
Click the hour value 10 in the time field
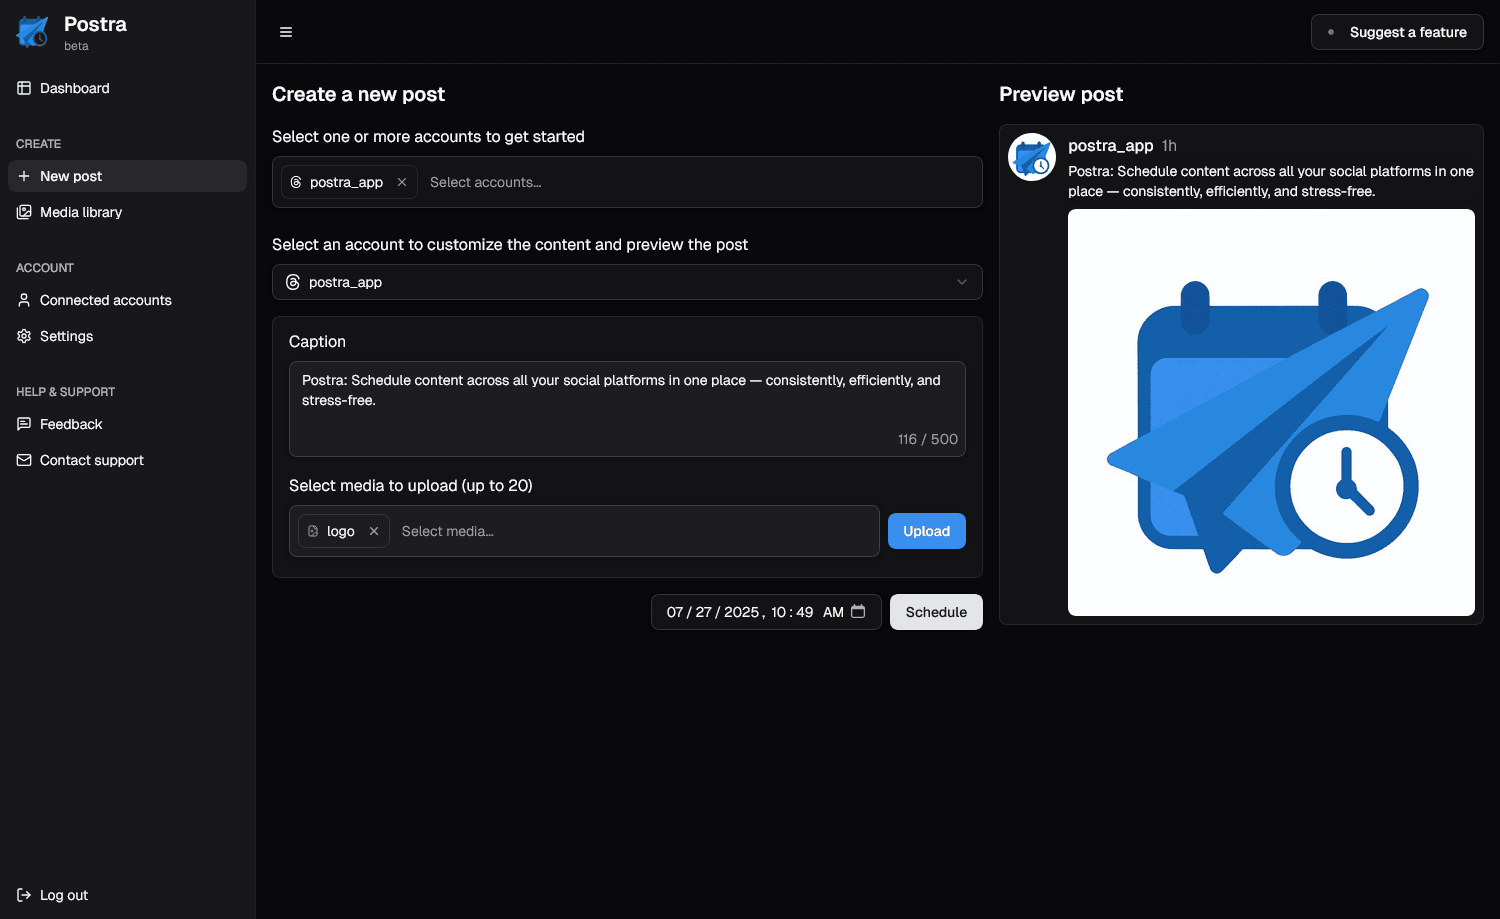pyautogui.click(x=779, y=612)
